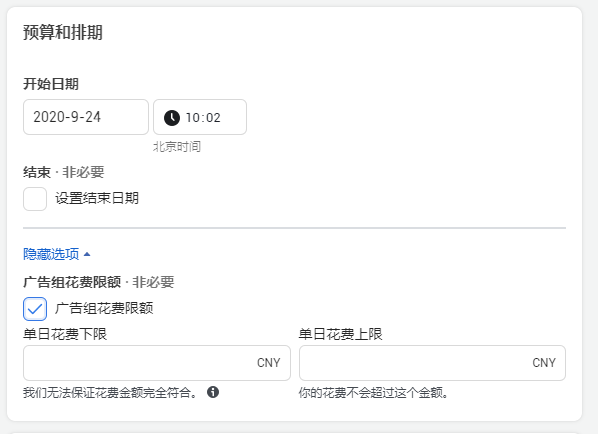Collapse options via the 隐藏选项 link
The height and width of the screenshot is (434, 598).
click(51, 254)
